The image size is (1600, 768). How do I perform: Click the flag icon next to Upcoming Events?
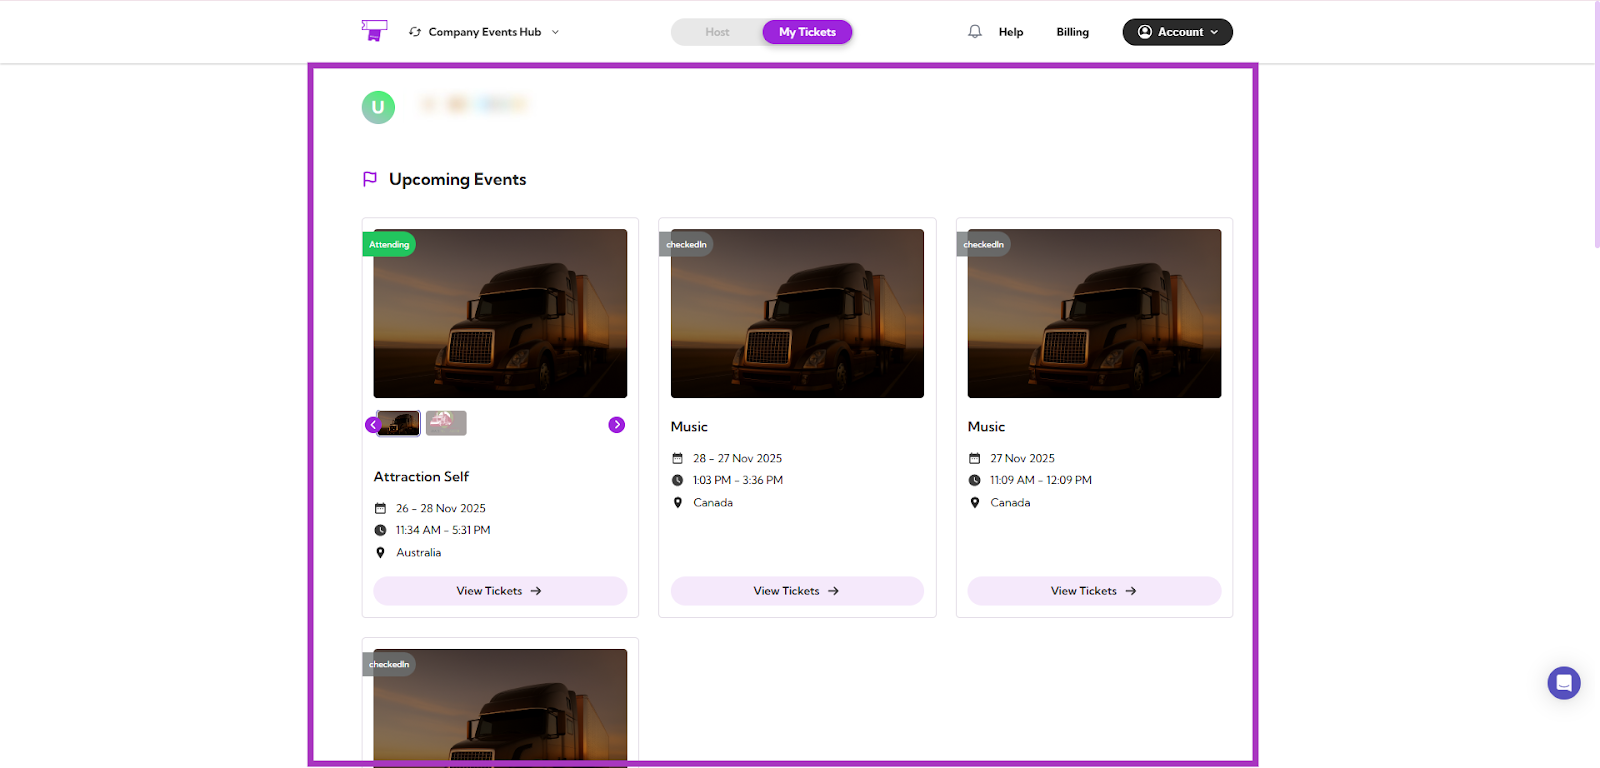click(370, 179)
